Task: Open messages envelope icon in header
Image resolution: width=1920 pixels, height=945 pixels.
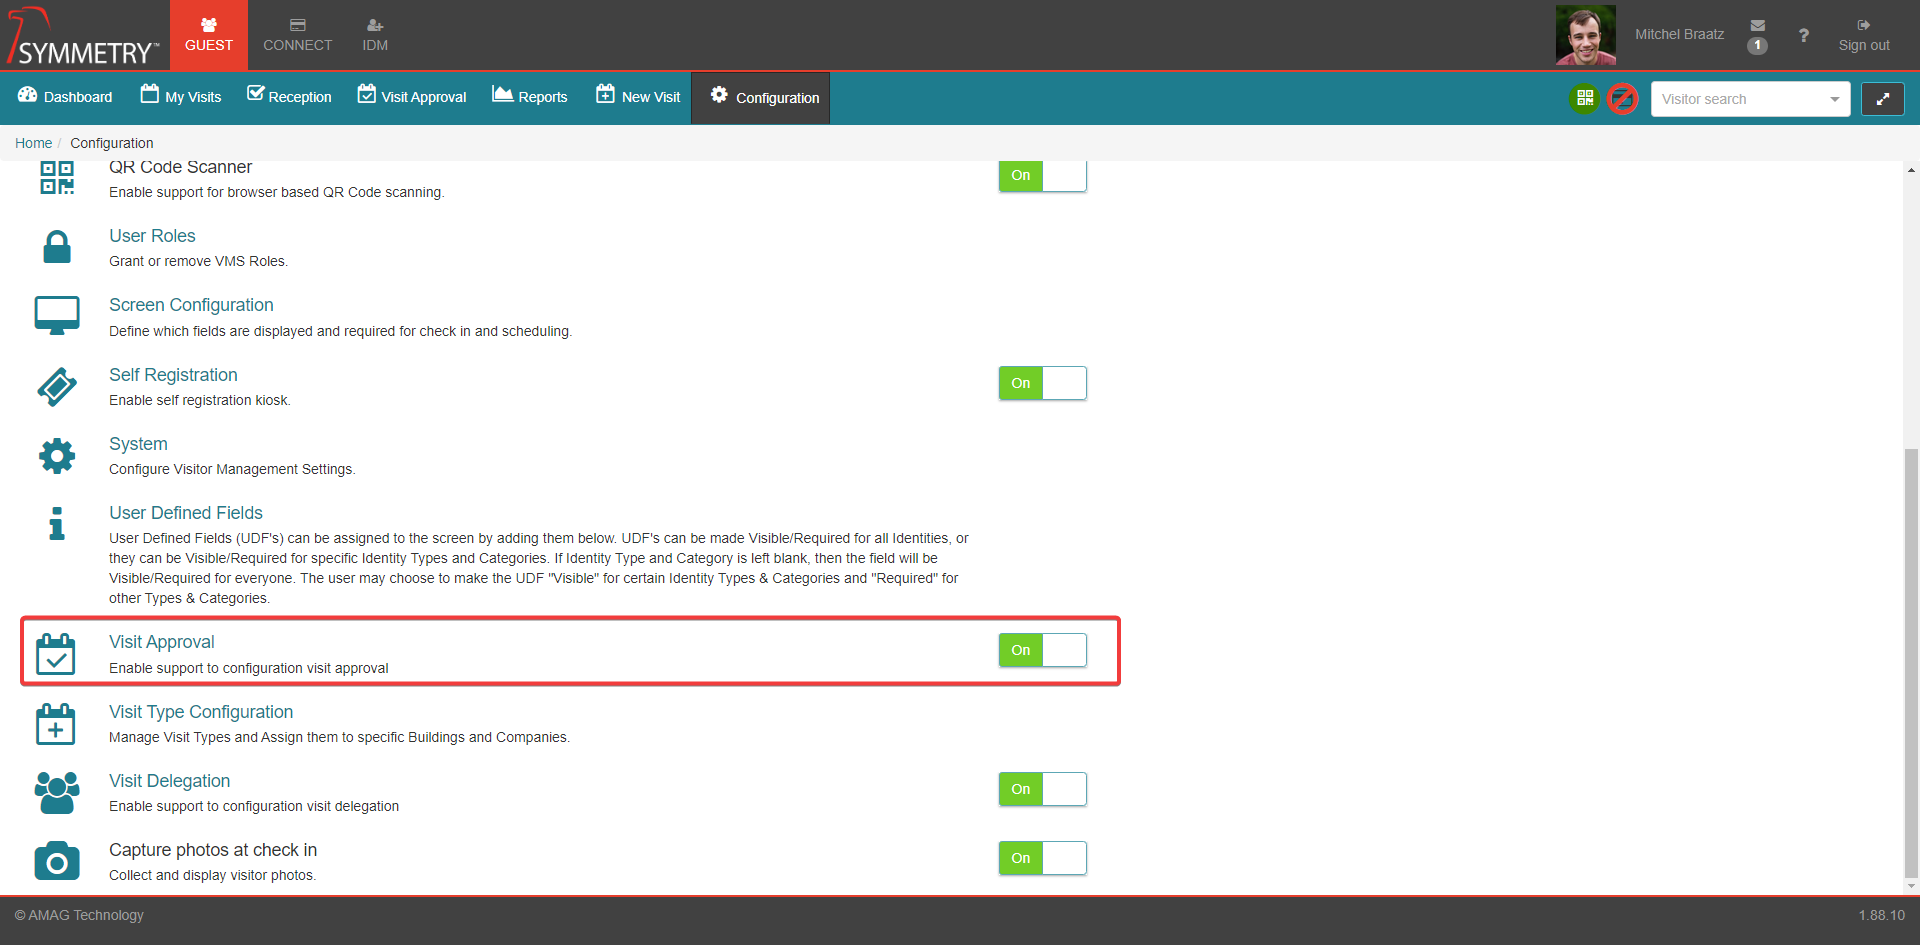Action: coord(1757,25)
